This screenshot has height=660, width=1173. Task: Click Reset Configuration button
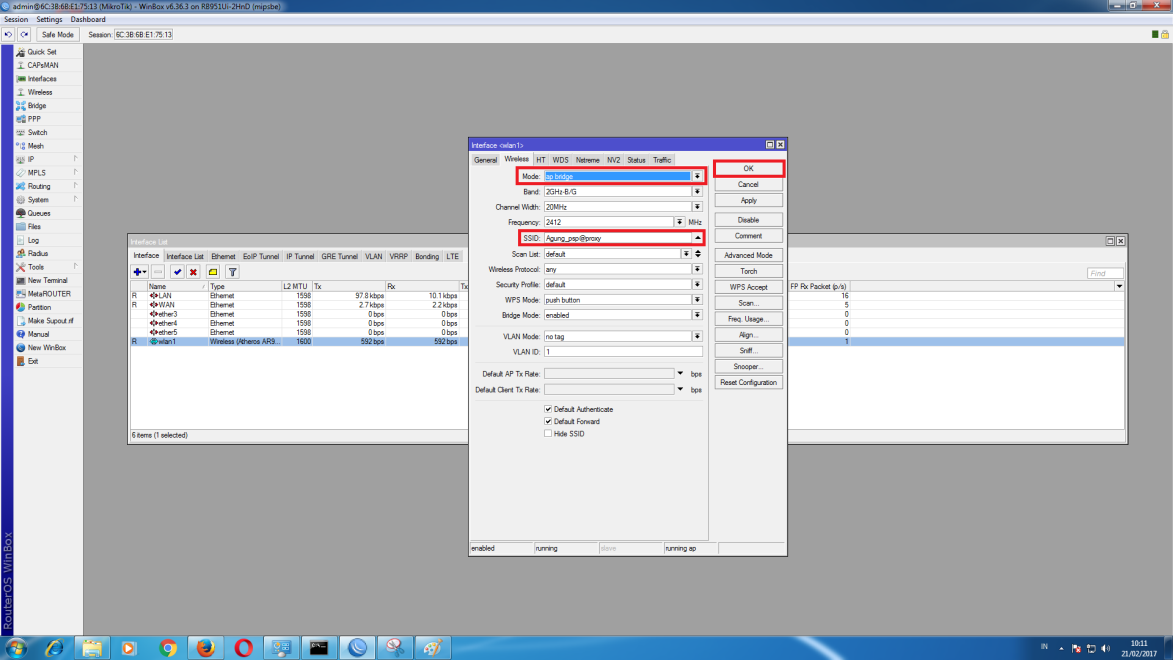coord(748,382)
